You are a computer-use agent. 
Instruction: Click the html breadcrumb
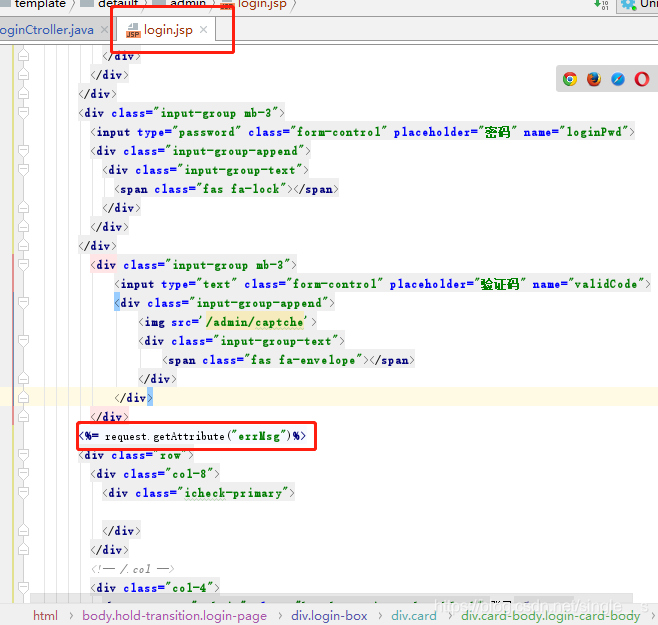(45, 615)
